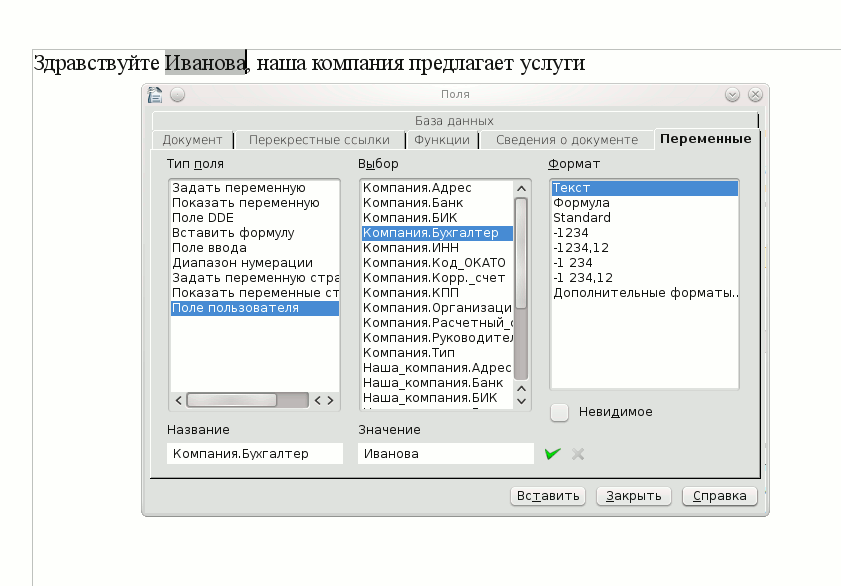
Task: Select Дополнительные форматы in the Формат list
Action: coord(645,293)
